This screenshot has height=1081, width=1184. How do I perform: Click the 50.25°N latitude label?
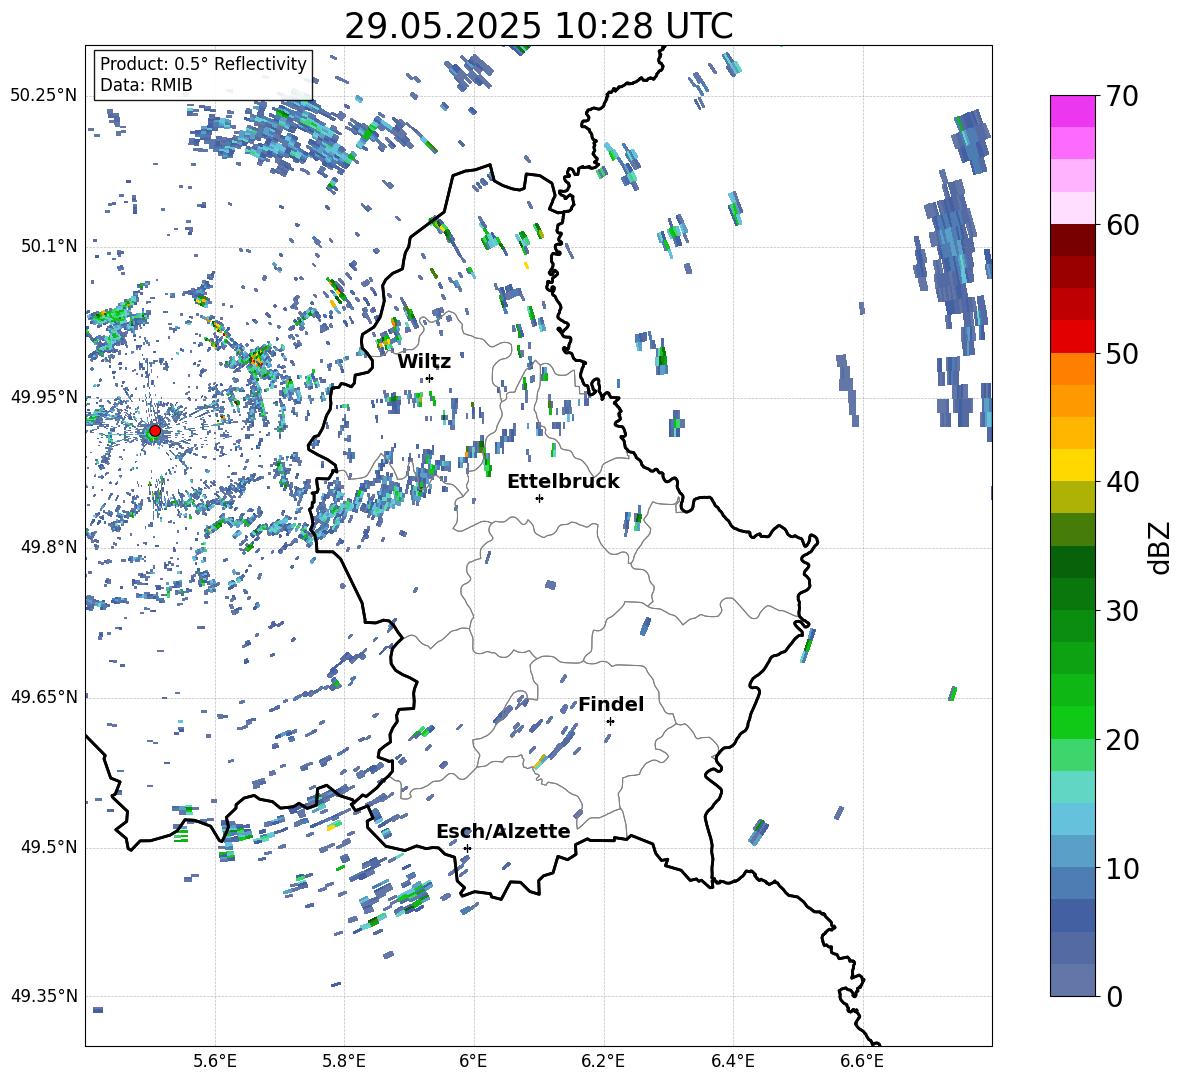[44, 96]
